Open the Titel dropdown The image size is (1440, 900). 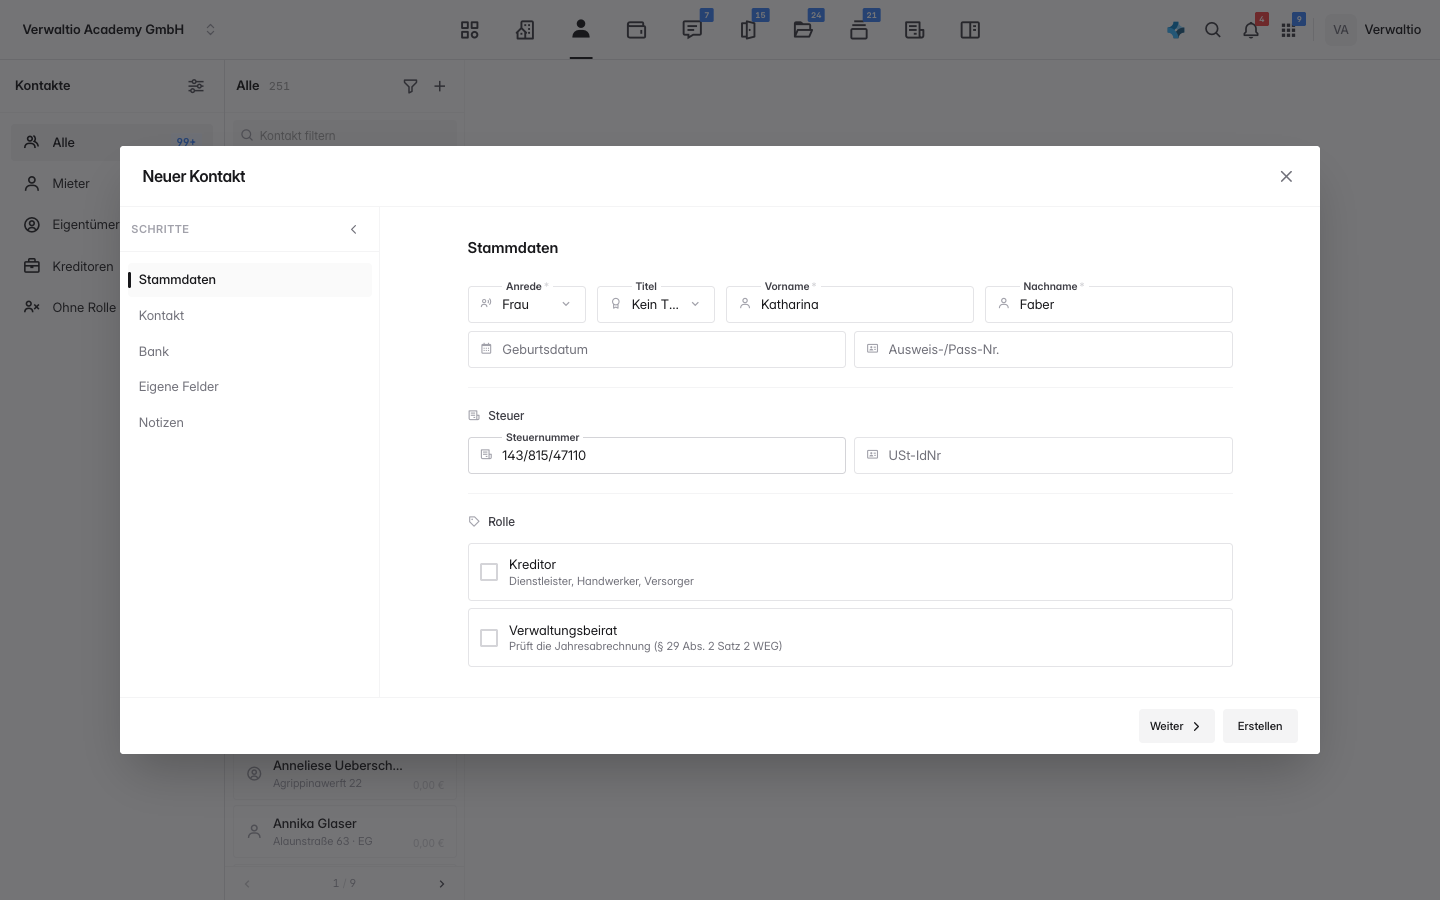pyautogui.click(x=656, y=304)
